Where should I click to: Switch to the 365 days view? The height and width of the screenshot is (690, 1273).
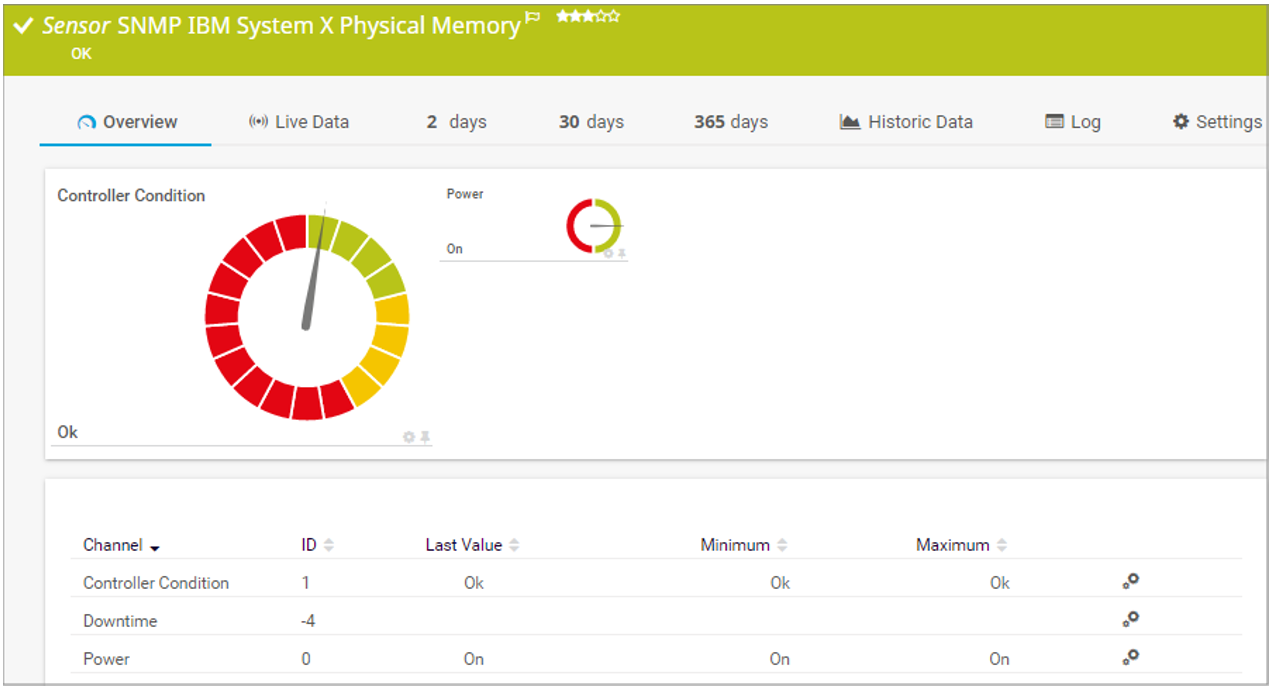[729, 121]
